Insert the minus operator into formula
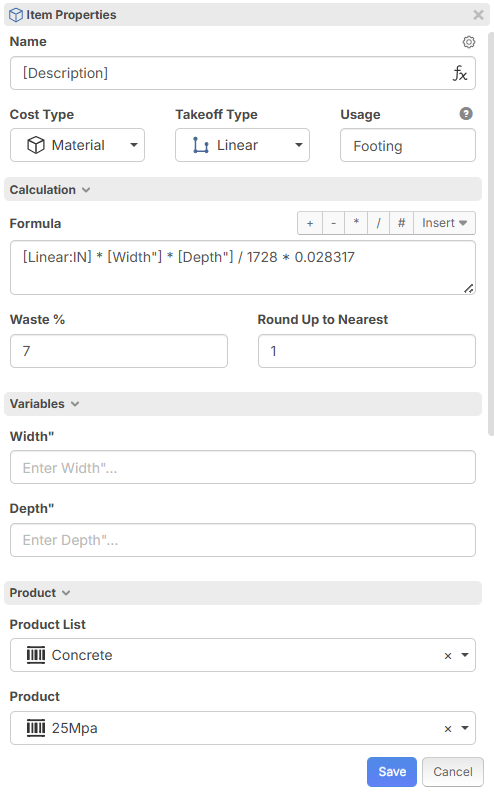The width and height of the screenshot is (494, 792). [x=333, y=223]
